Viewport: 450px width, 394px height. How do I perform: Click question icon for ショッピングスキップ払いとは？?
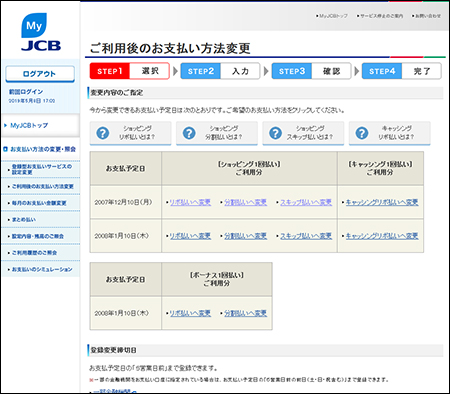[x=275, y=133]
